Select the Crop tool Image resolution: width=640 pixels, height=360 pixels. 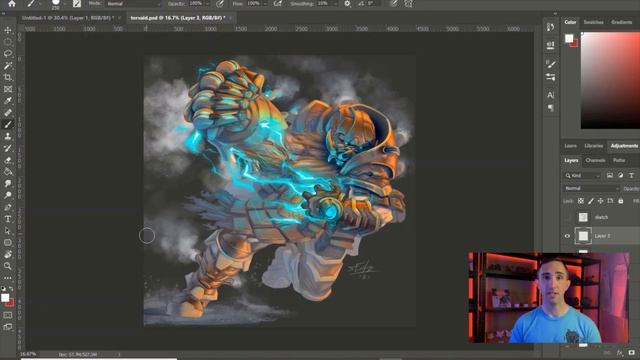tap(8, 78)
